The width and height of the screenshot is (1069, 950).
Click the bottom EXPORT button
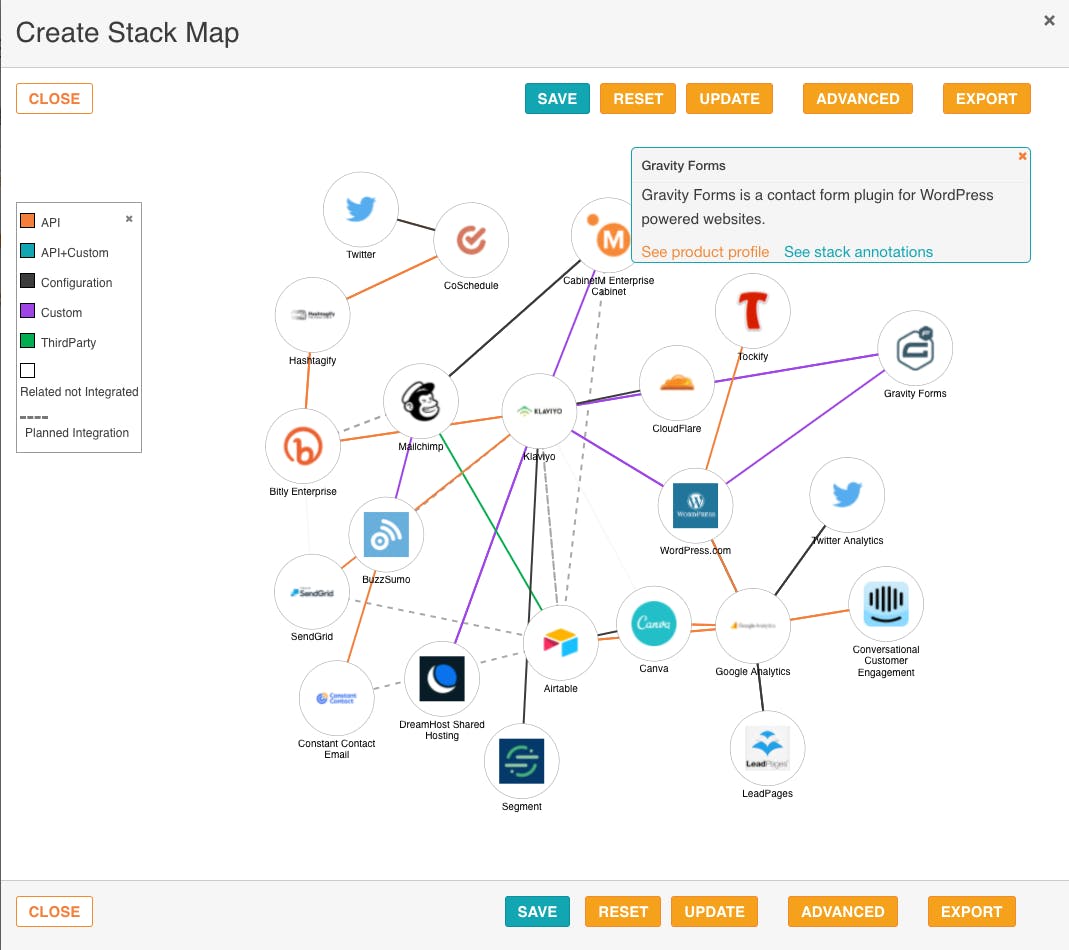coord(972,911)
